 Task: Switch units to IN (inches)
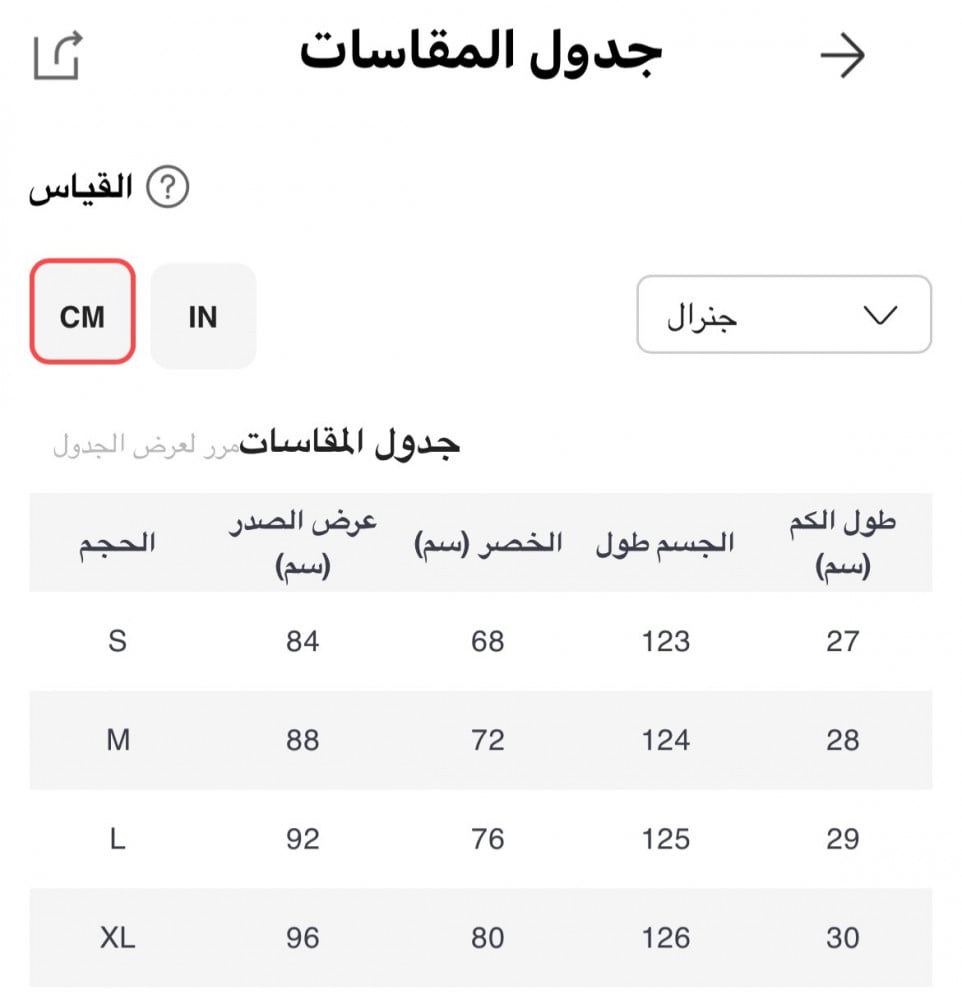pyautogui.click(x=203, y=316)
